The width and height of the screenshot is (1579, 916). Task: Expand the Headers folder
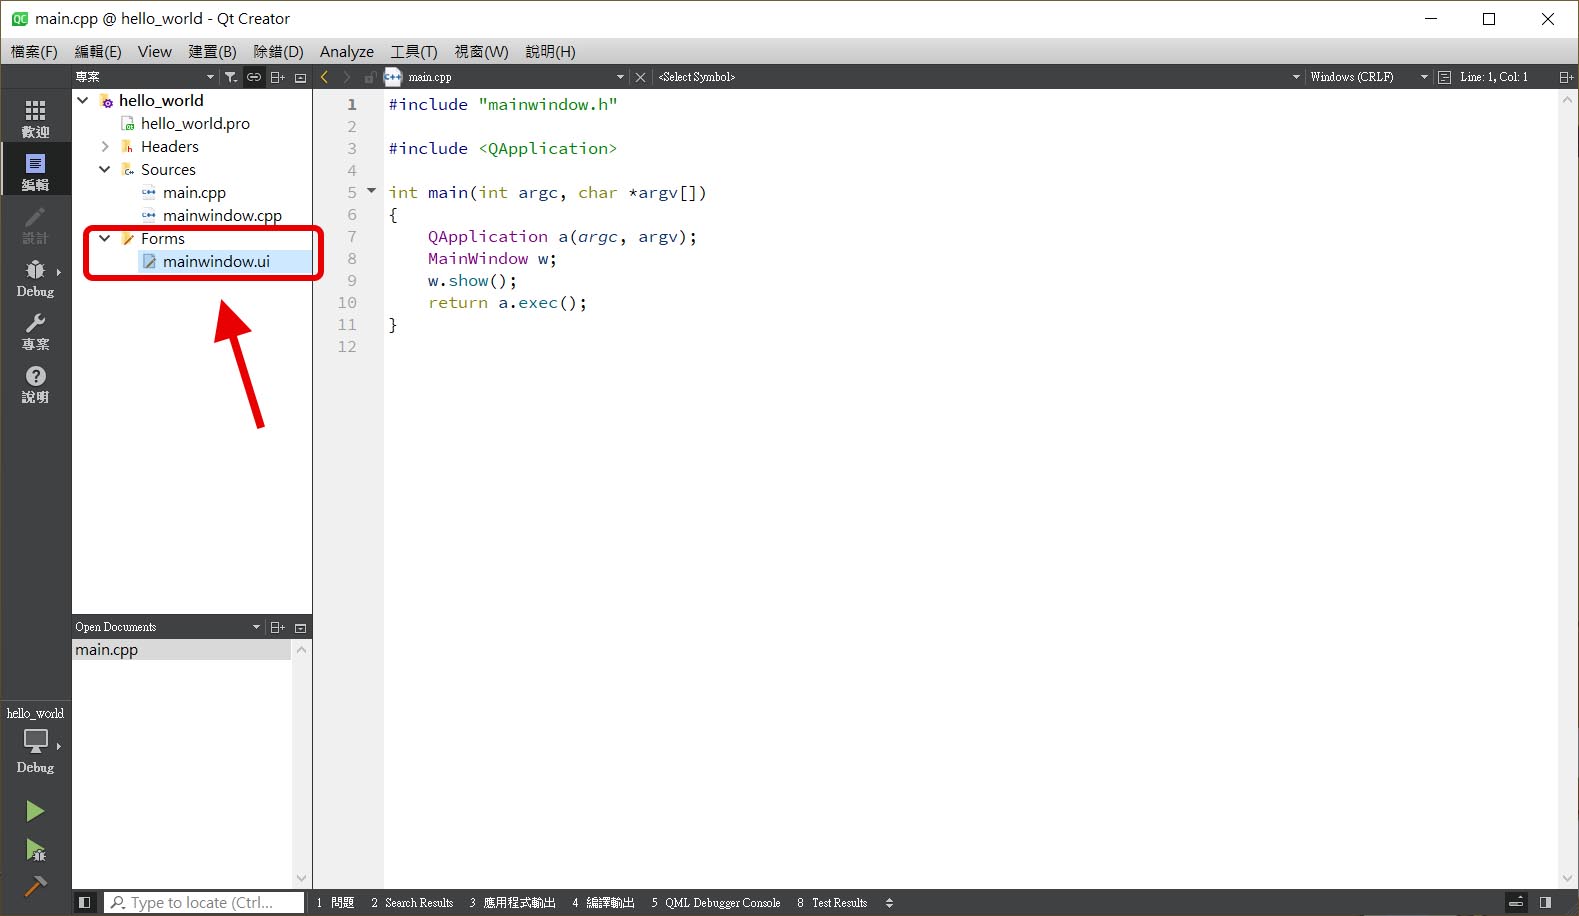click(x=105, y=146)
